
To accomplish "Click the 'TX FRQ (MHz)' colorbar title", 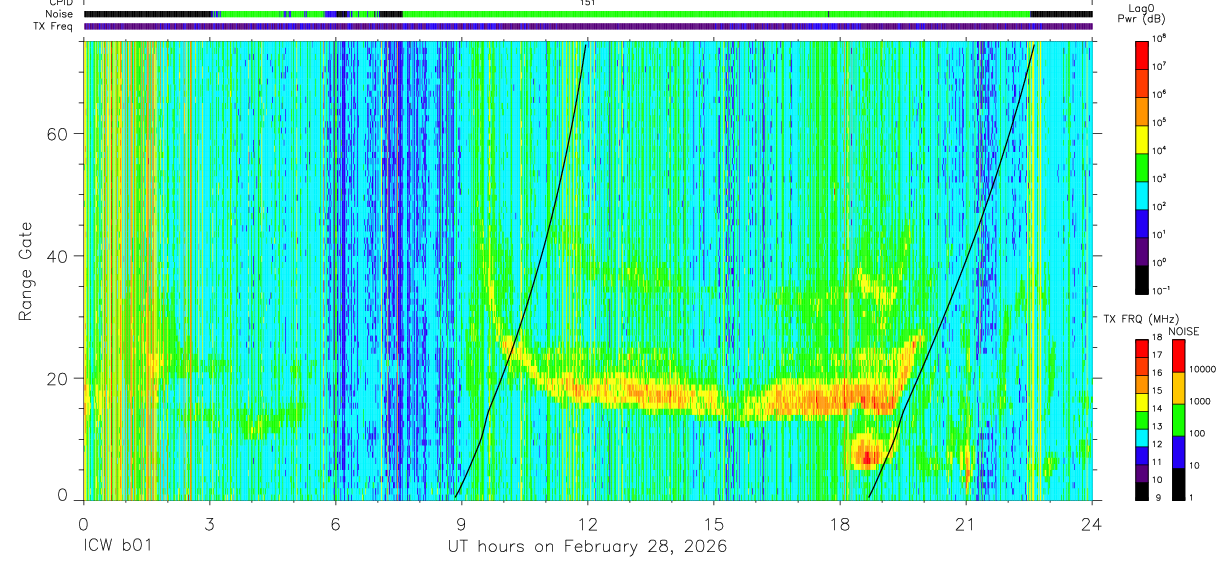I will (x=1140, y=318).
